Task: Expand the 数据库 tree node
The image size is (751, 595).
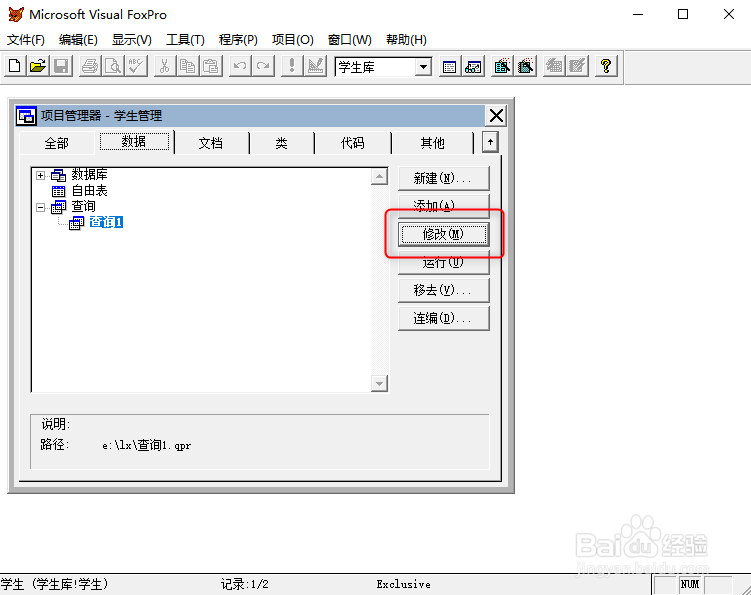Action: (x=41, y=175)
